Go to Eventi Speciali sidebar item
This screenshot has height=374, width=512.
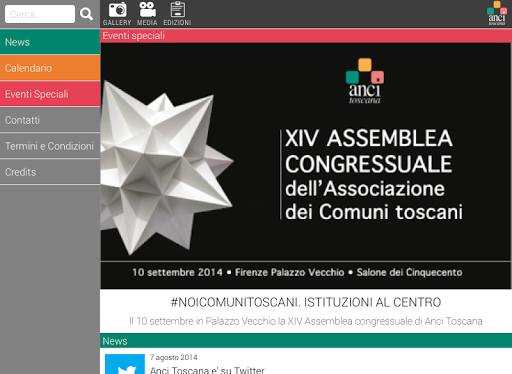(x=50, y=94)
